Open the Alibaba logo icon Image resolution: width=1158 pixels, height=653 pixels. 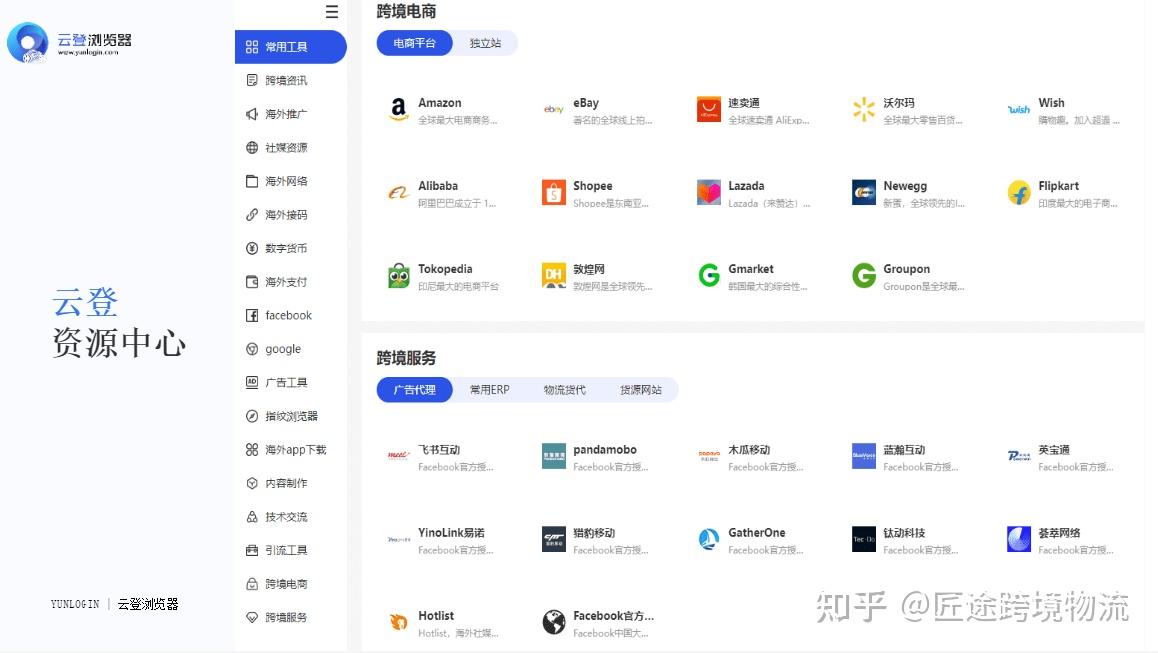[399, 193]
